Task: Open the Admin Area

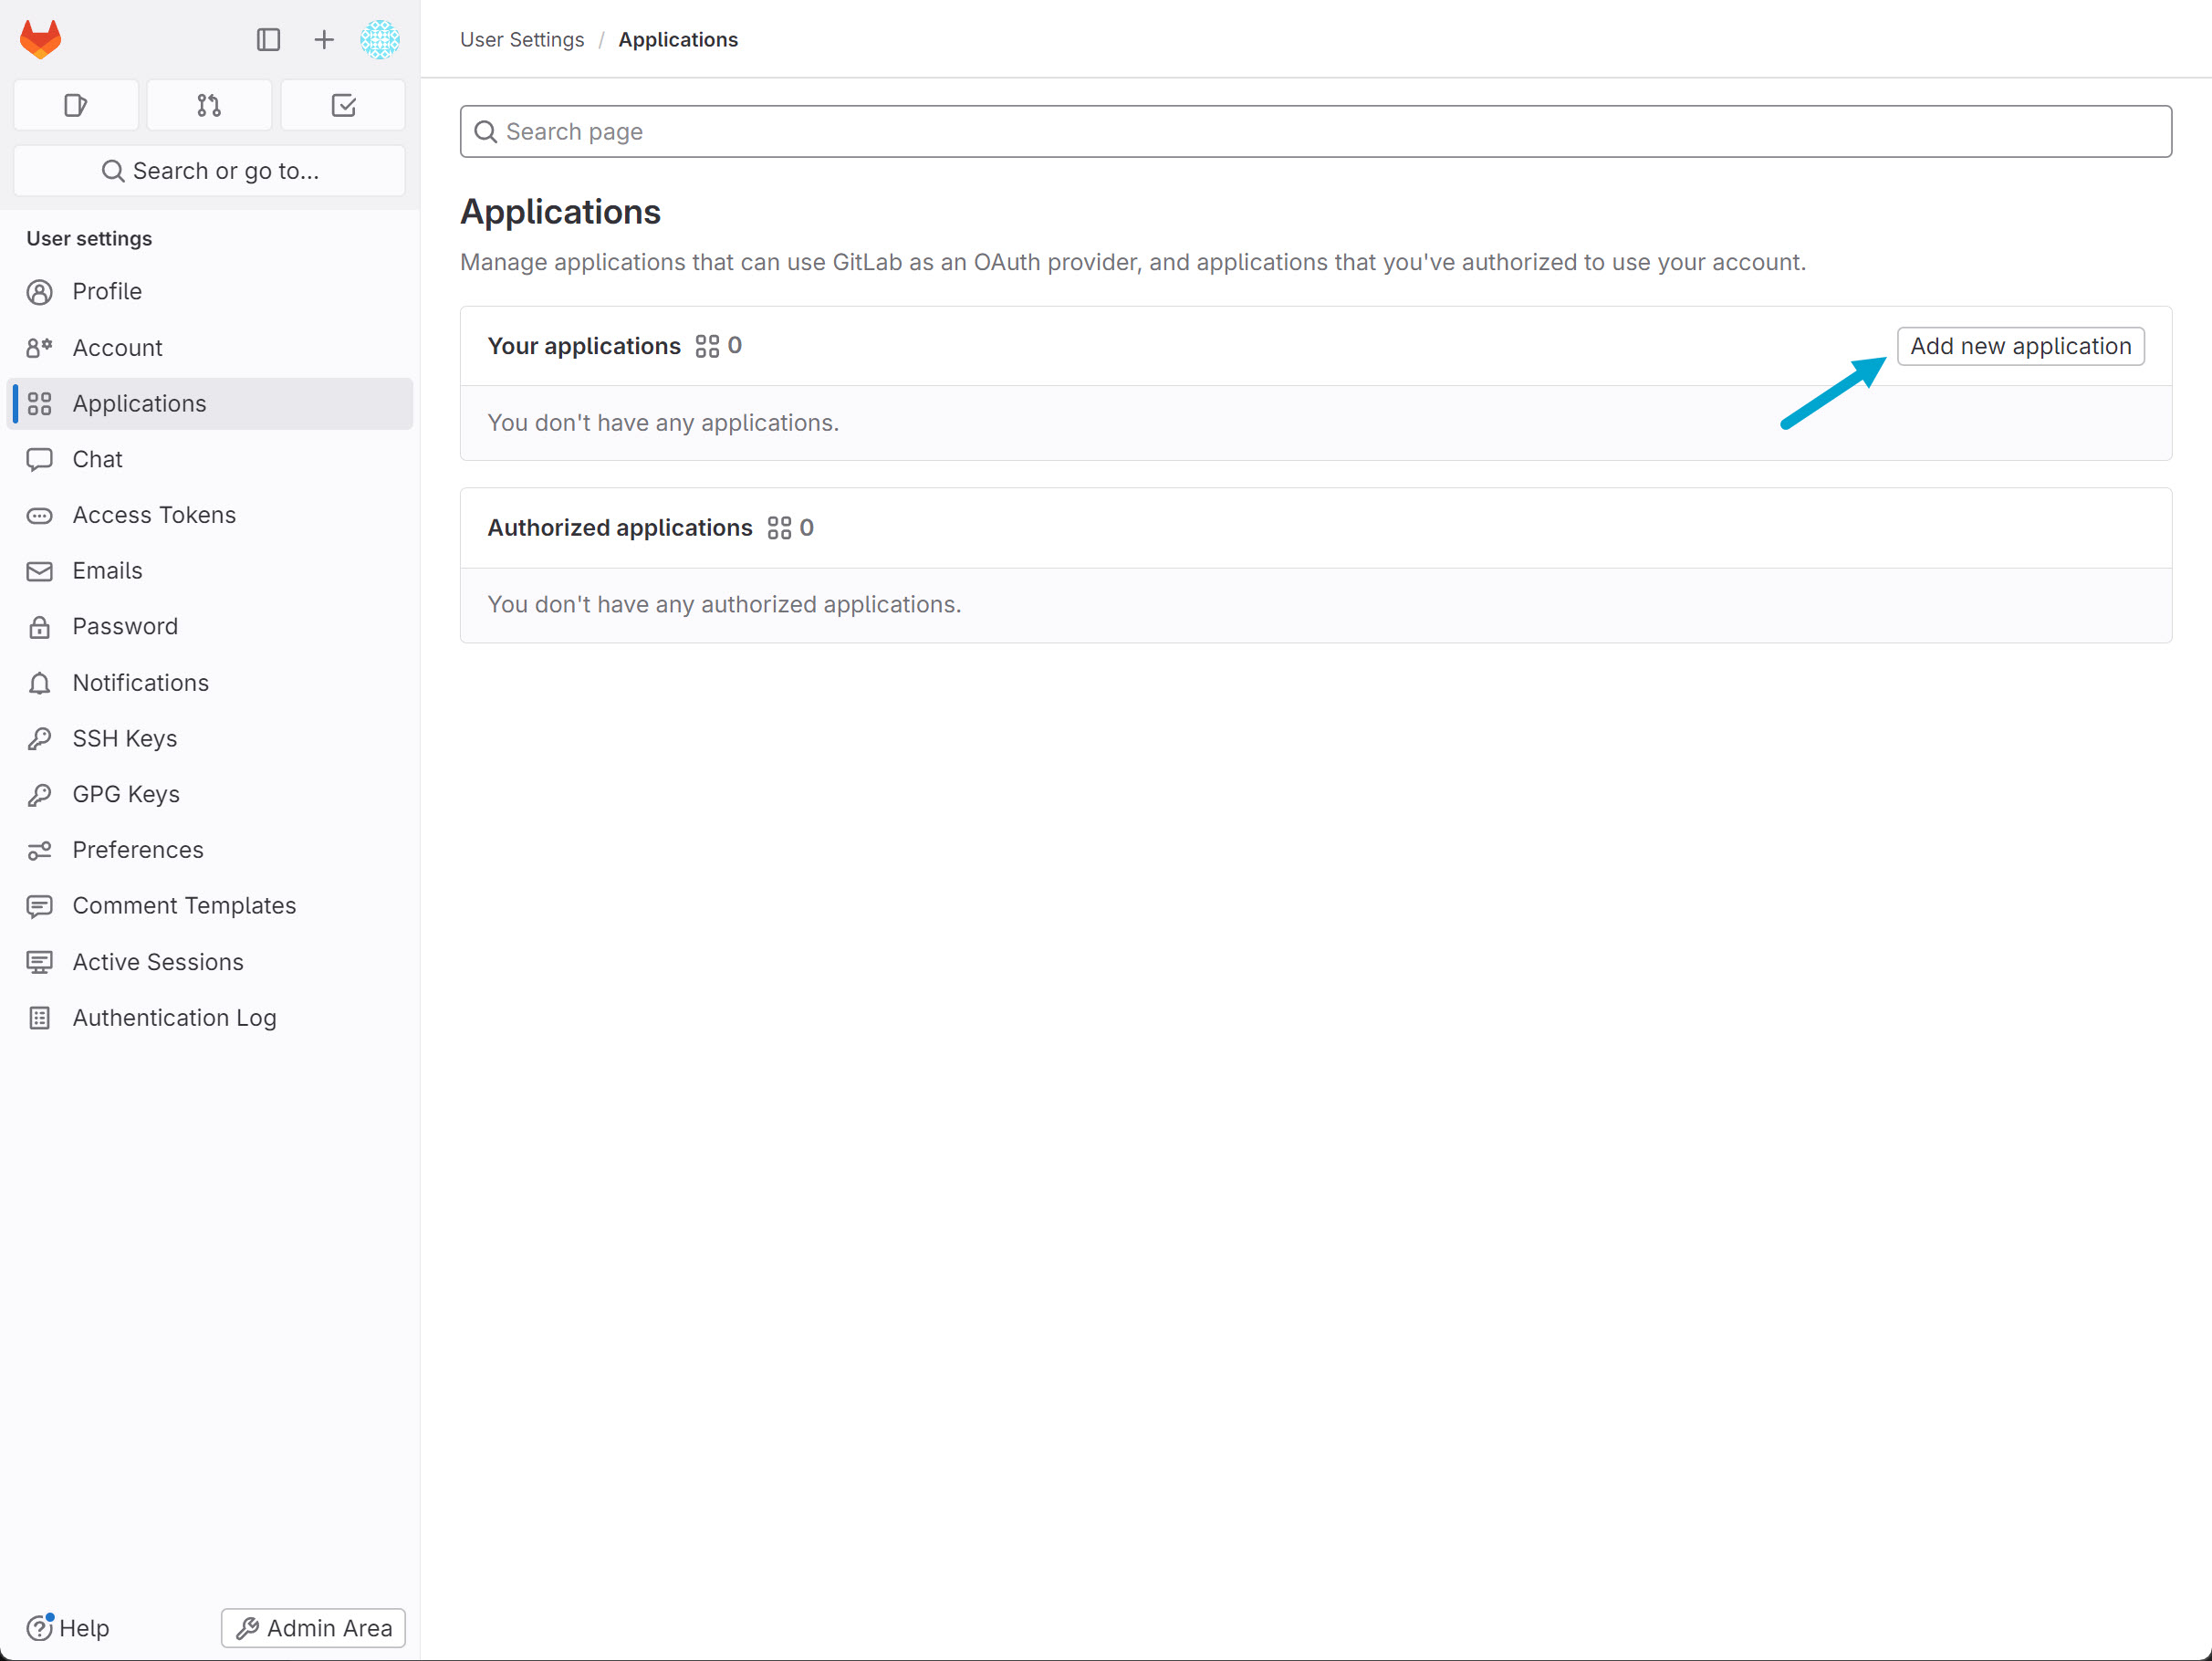Action: point(313,1627)
